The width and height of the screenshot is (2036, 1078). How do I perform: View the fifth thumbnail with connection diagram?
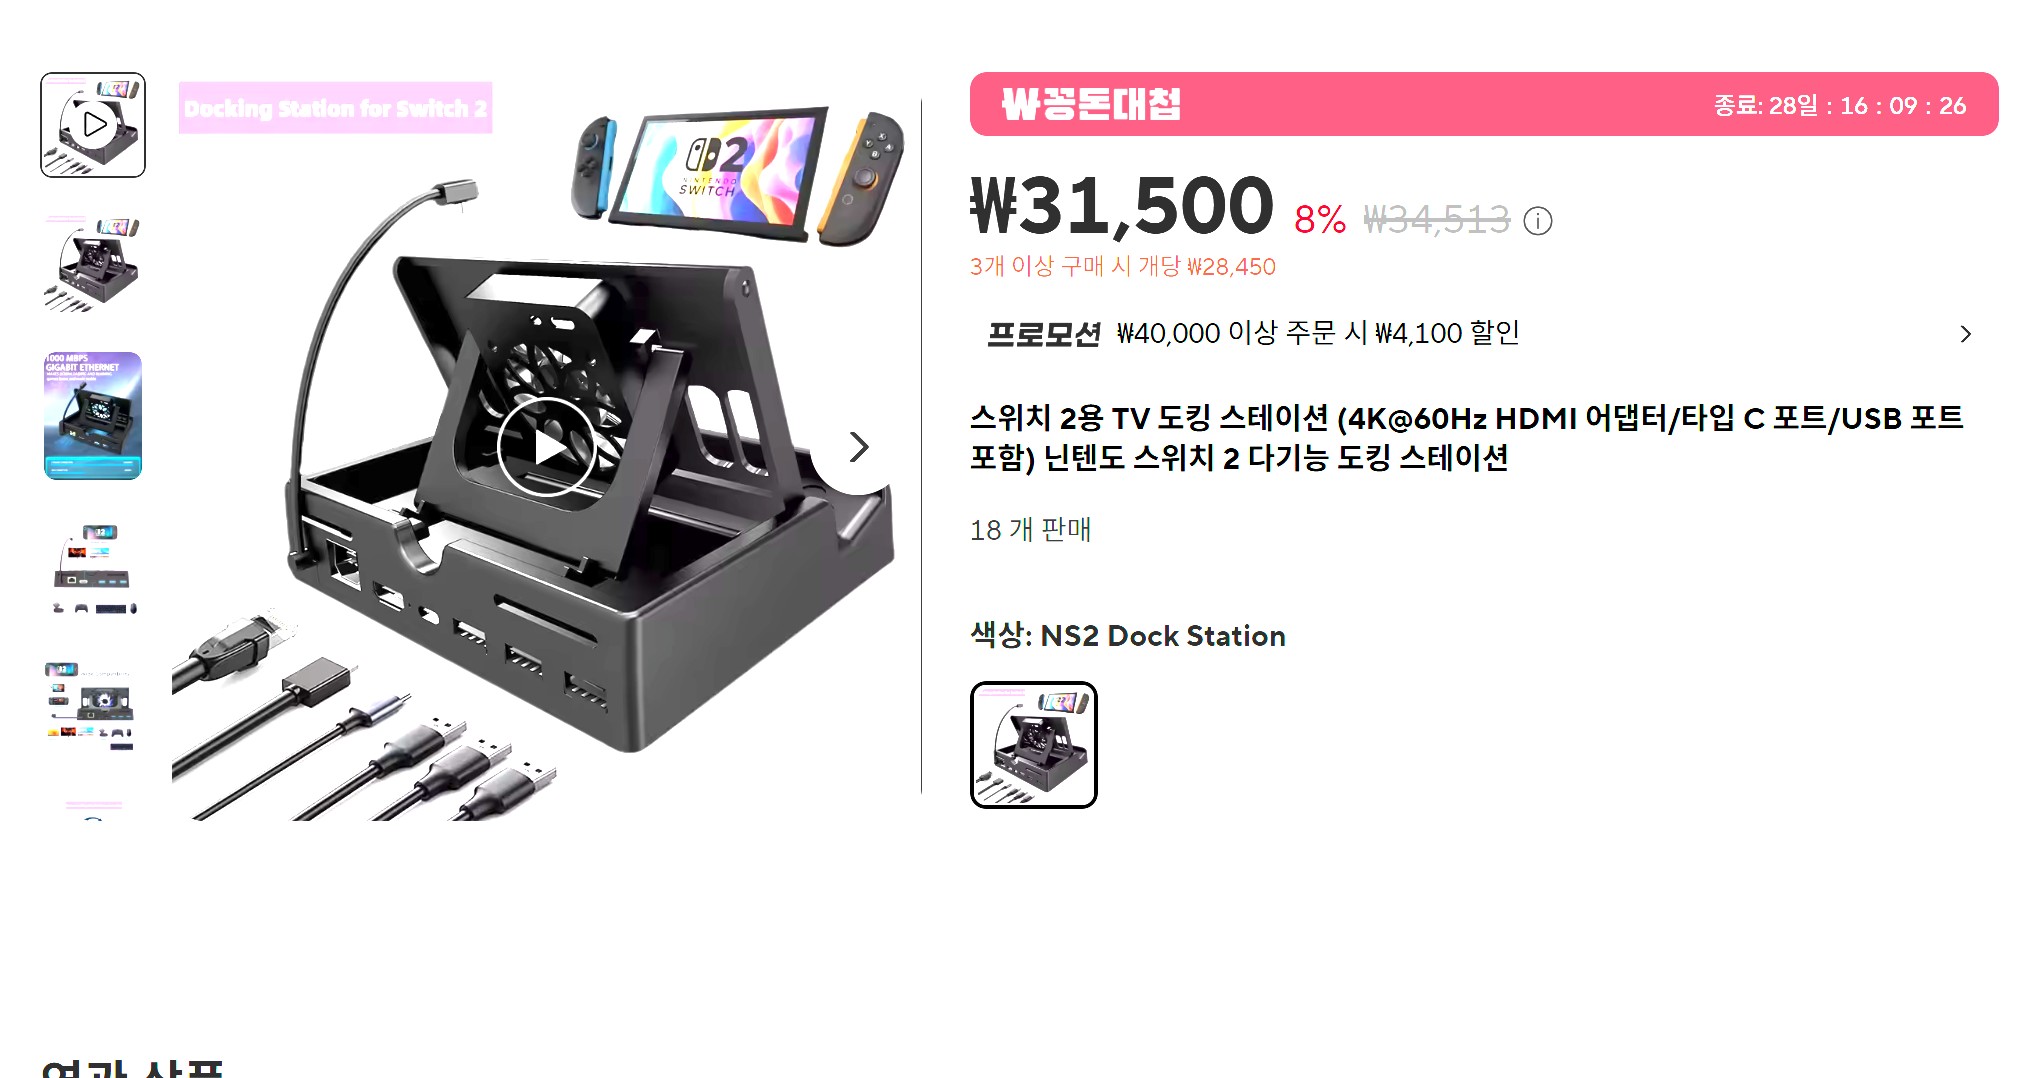pos(93,706)
